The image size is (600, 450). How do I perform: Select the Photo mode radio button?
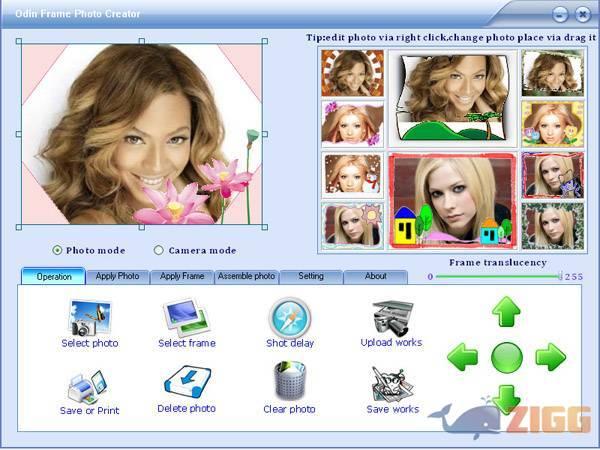[57, 250]
